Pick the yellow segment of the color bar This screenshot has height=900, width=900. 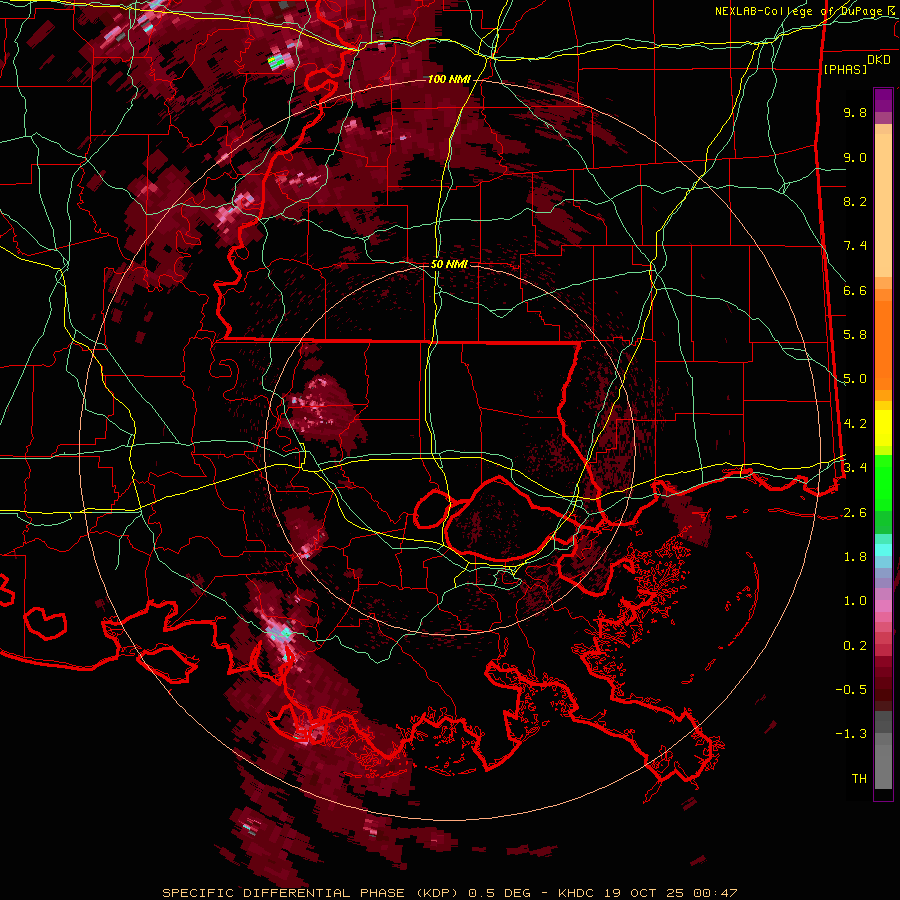pyautogui.click(x=883, y=428)
